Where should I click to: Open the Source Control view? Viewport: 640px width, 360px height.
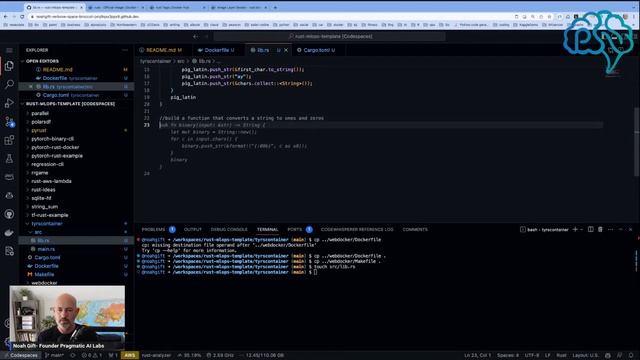click(9, 122)
